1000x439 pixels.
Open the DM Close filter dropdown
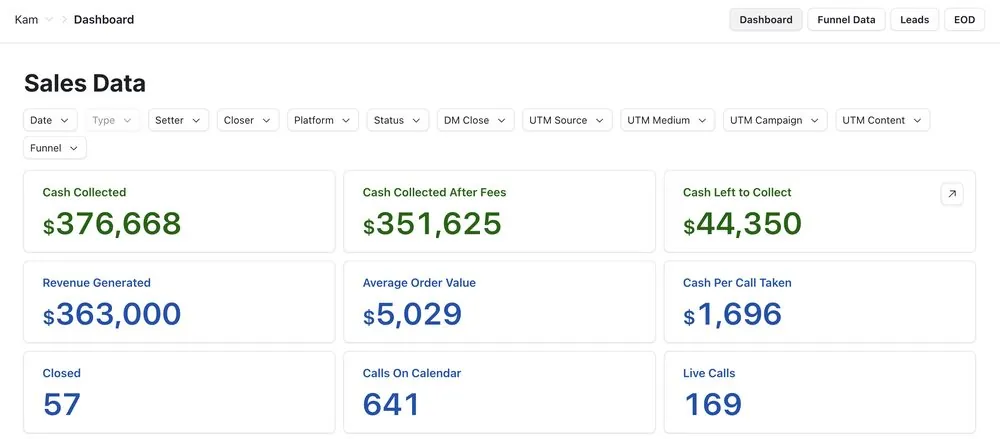(x=475, y=120)
